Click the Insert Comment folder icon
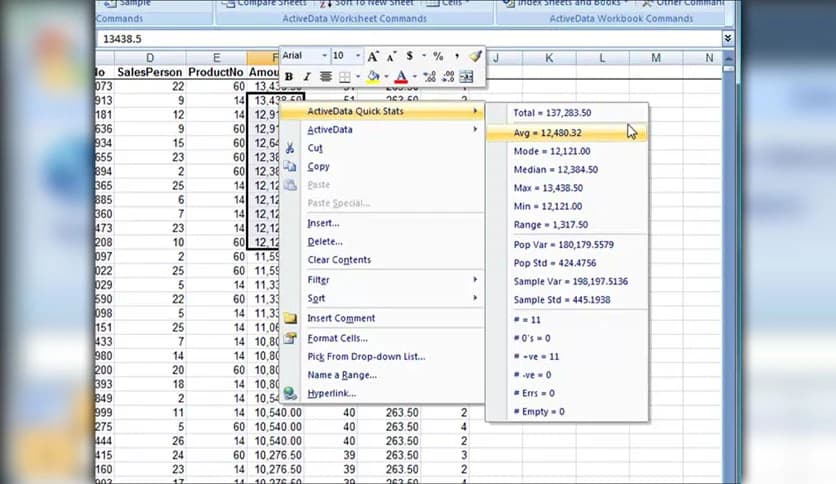Screen dimensions: 836x484 point(290,318)
